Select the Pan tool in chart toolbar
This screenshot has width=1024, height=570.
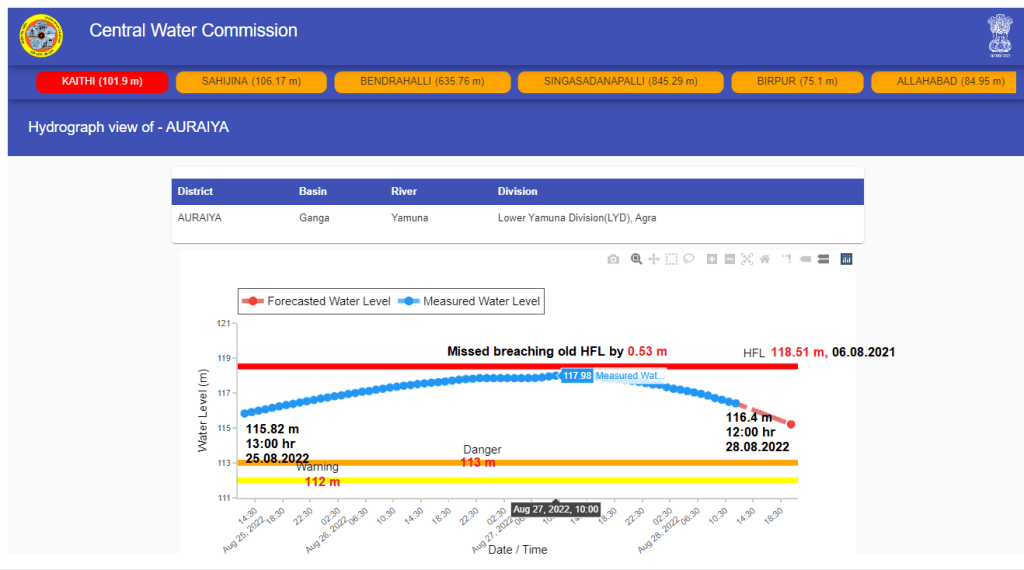654,259
